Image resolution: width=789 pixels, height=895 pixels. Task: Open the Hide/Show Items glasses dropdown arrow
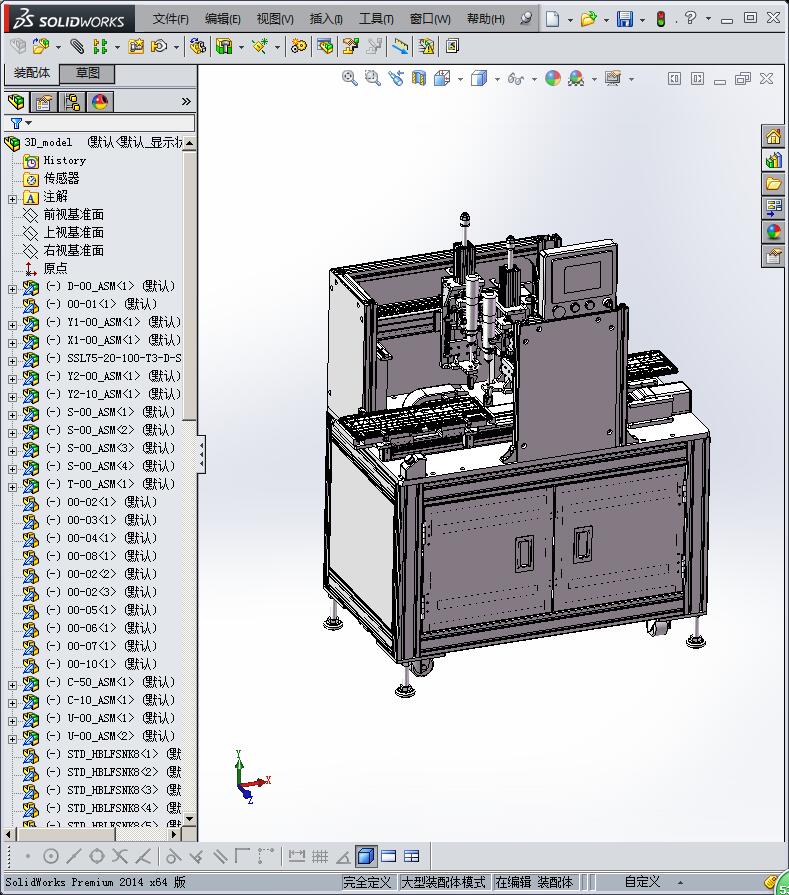(x=534, y=79)
